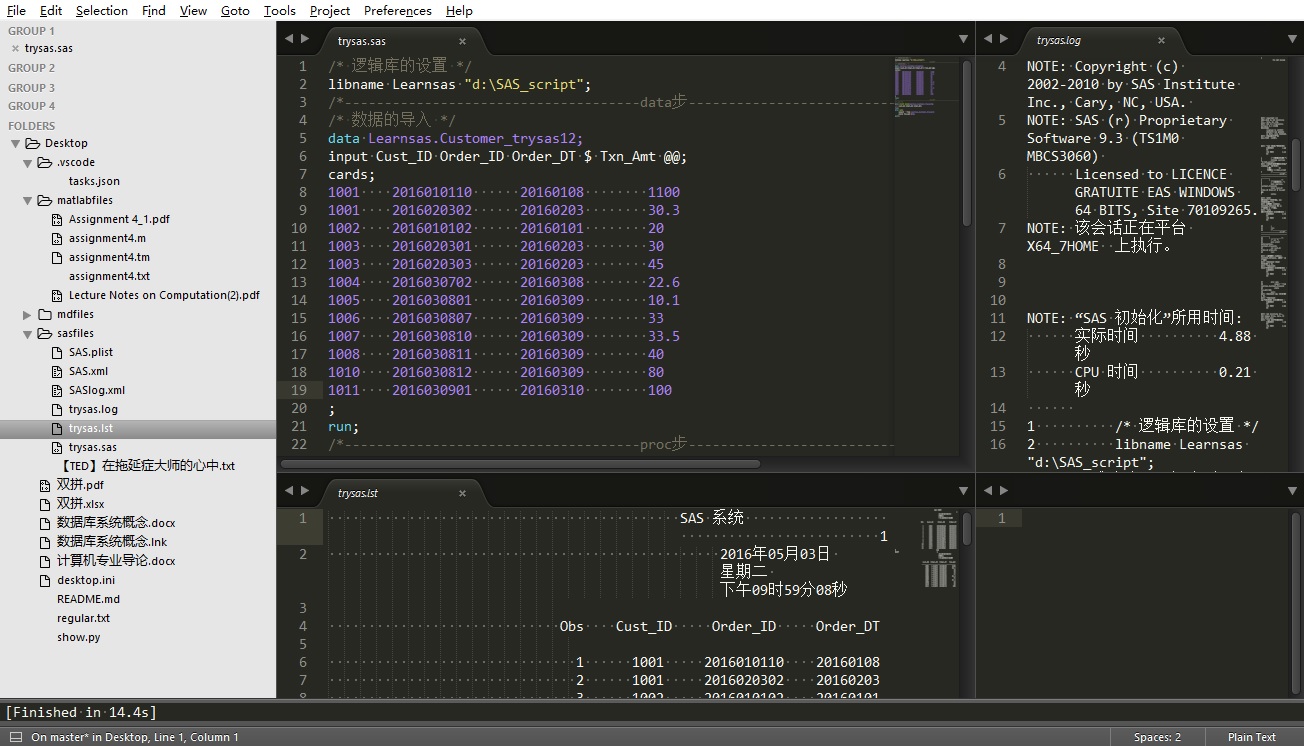Go to previous tab in trysas.sas pane
The image size is (1304, 746).
click(288, 39)
